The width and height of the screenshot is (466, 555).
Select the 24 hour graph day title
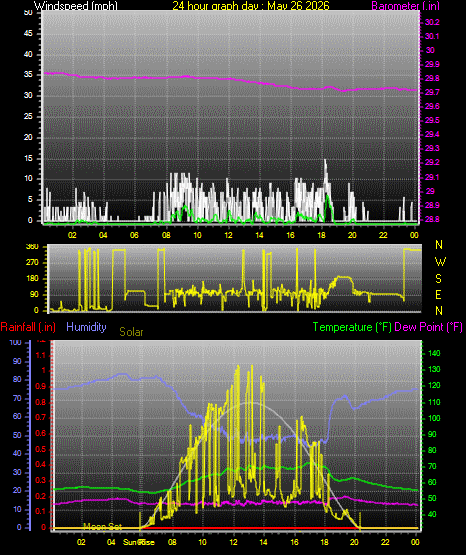pyautogui.click(x=251, y=6)
